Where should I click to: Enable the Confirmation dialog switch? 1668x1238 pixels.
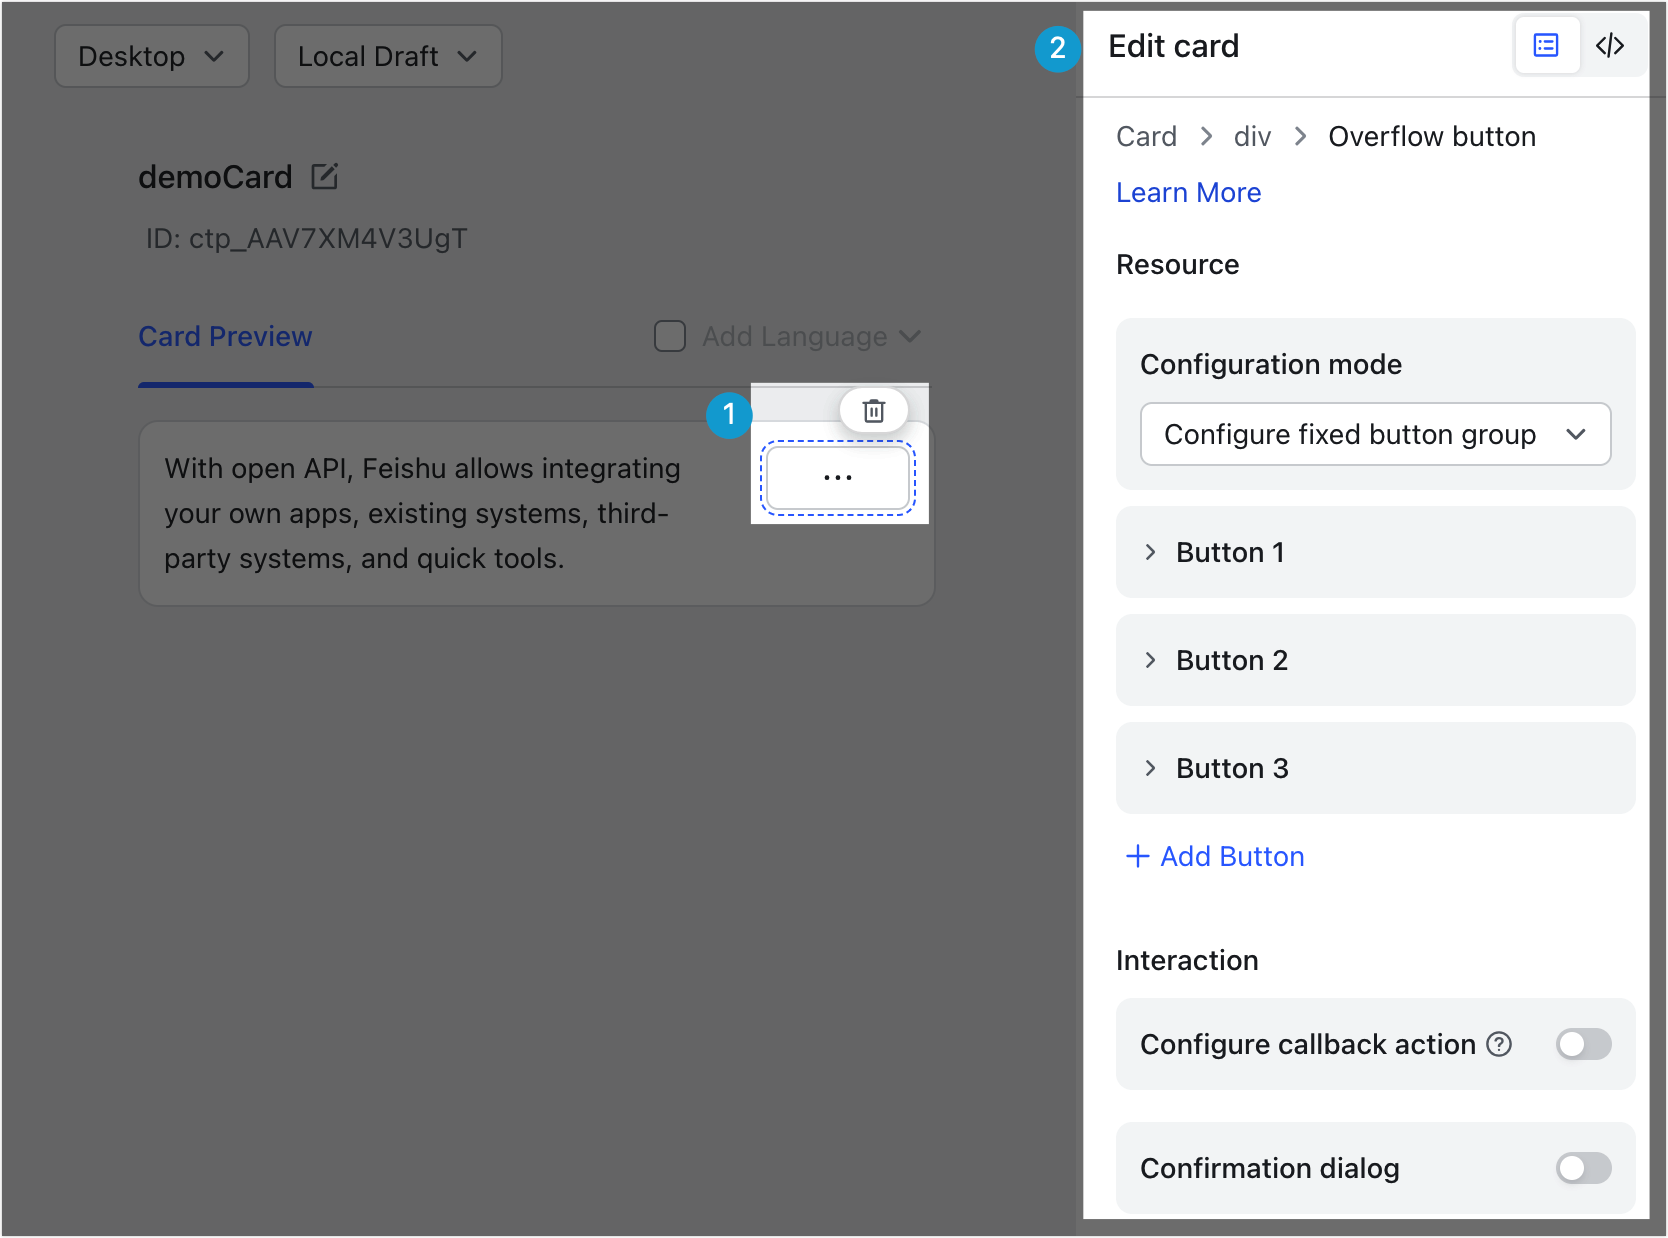tap(1583, 1168)
